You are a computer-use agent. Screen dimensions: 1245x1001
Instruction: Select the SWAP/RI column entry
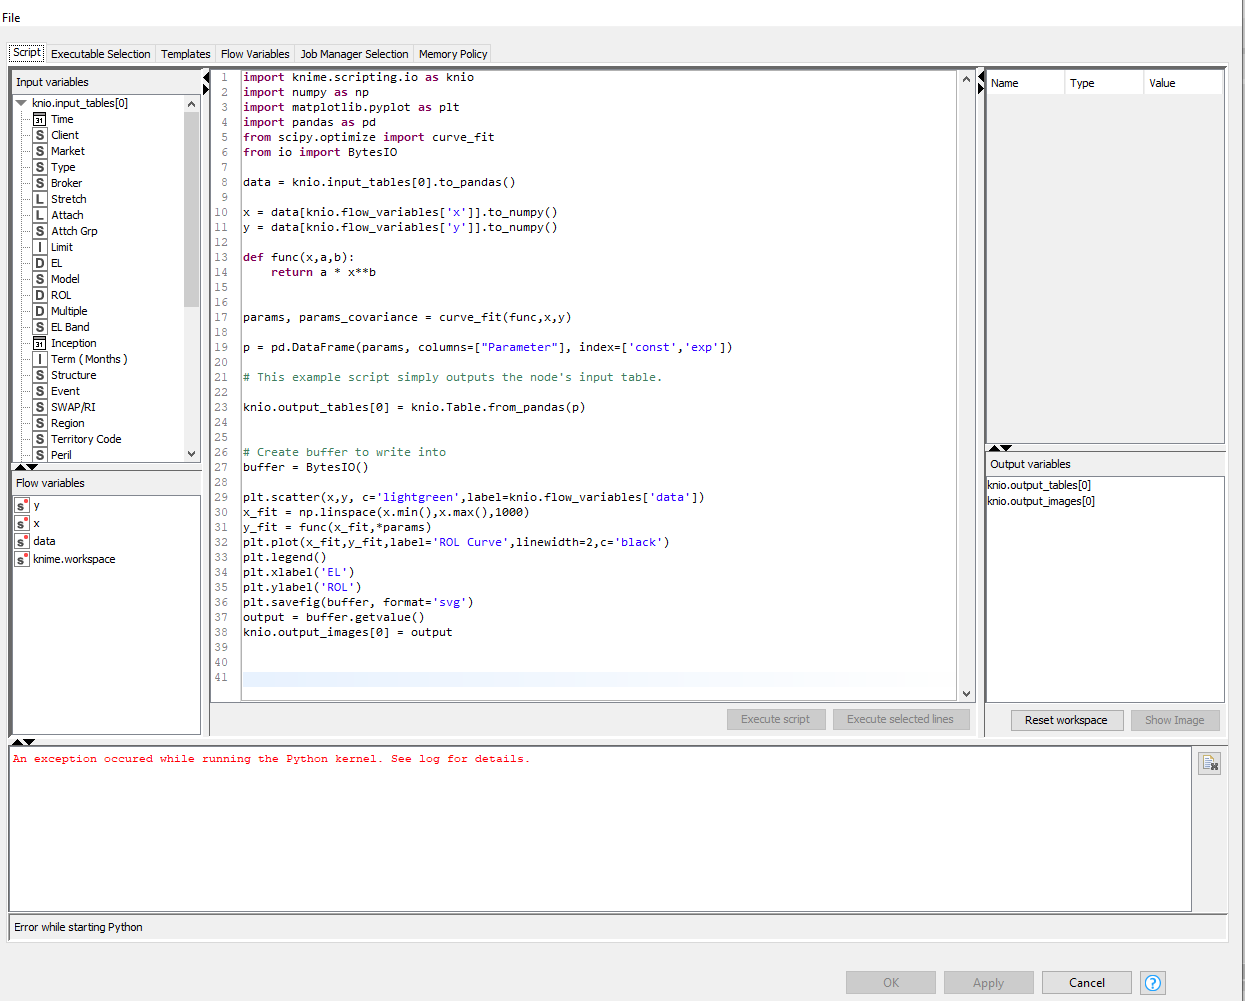73,407
